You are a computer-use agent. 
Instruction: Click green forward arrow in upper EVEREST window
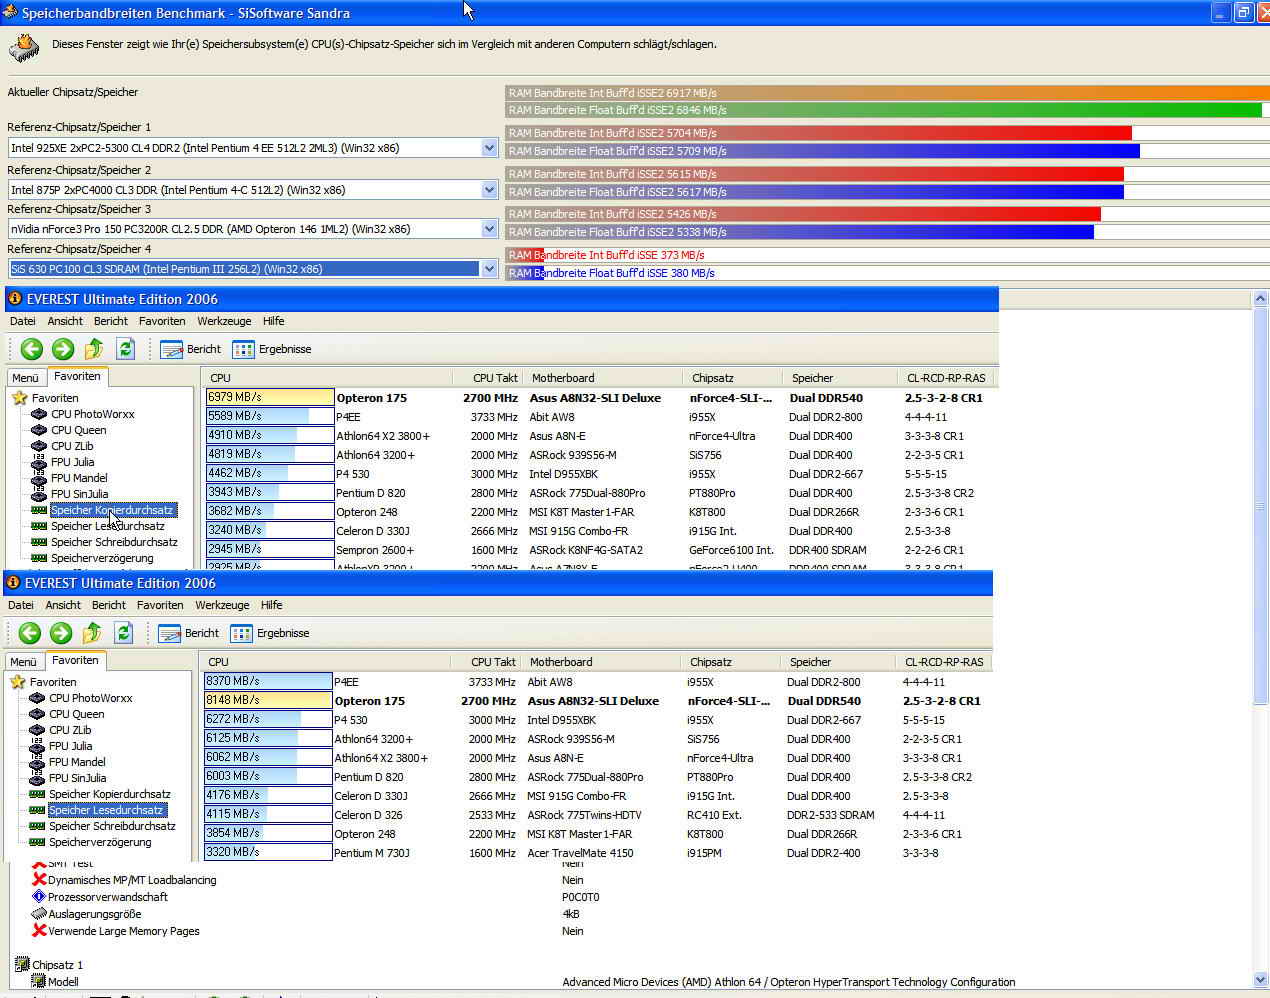(63, 348)
